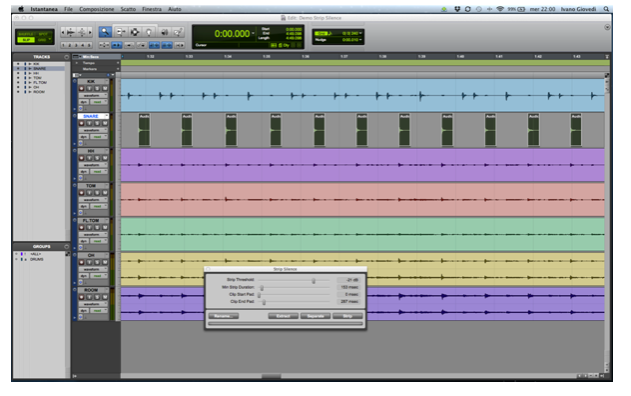Open KIK track view selector waveform dropdown
This screenshot has width=631, height=396.
[93, 95]
